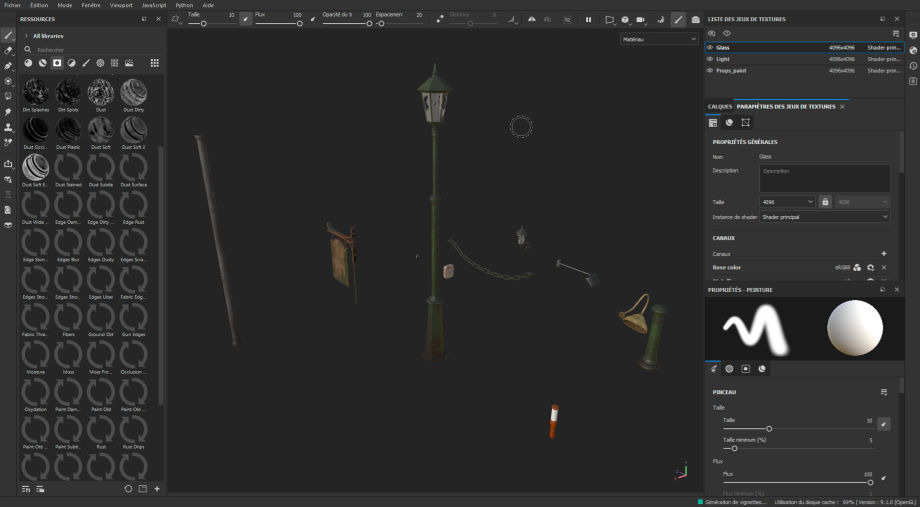Open the Base color channel settings gear
The width and height of the screenshot is (920, 507).
click(871, 267)
